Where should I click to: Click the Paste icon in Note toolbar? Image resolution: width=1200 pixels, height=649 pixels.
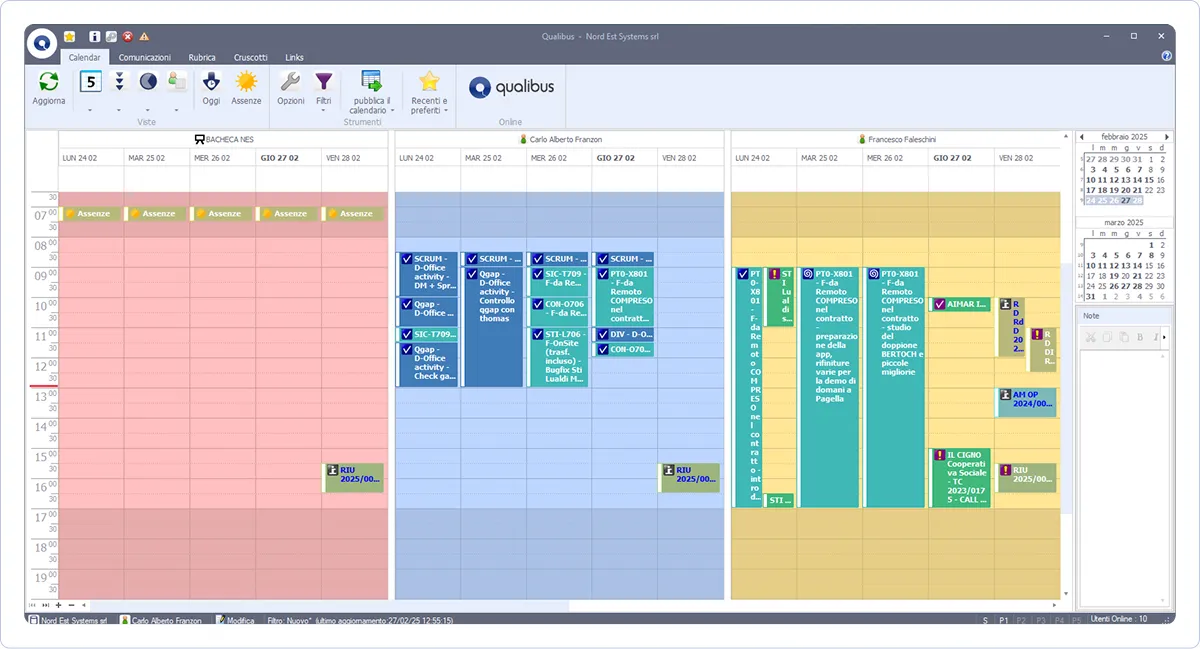coord(1124,338)
